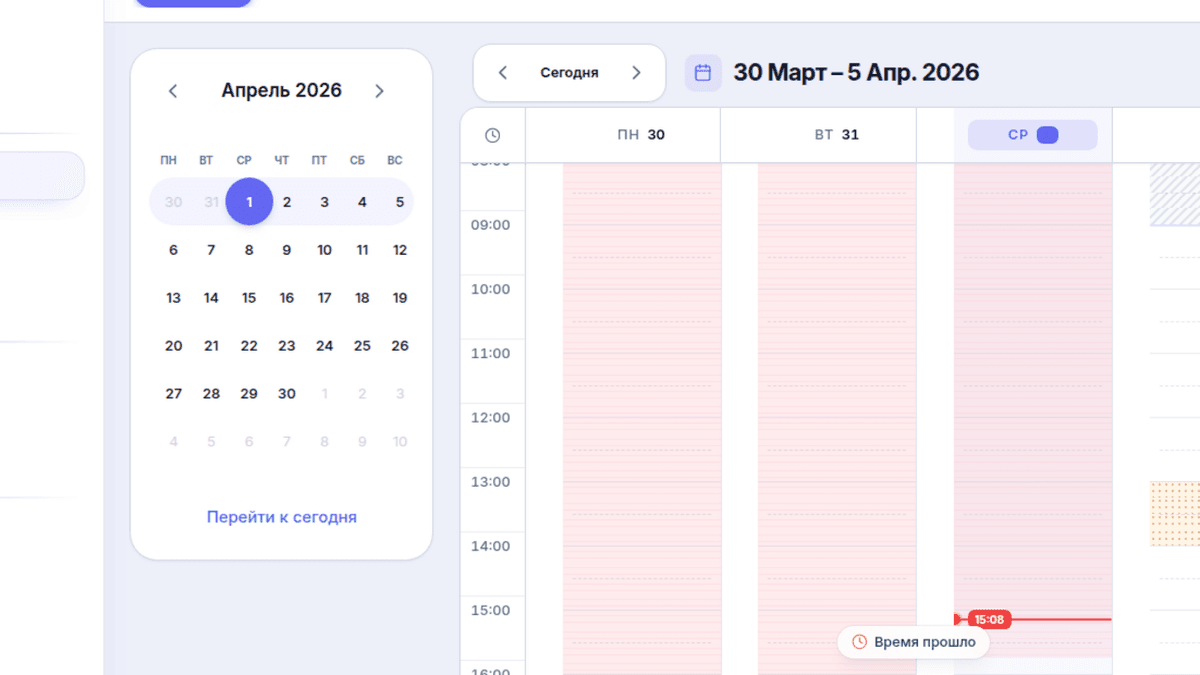Select April 1 in mini calendar
This screenshot has width=1200, height=675.
pyautogui.click(x=249, y=202)
